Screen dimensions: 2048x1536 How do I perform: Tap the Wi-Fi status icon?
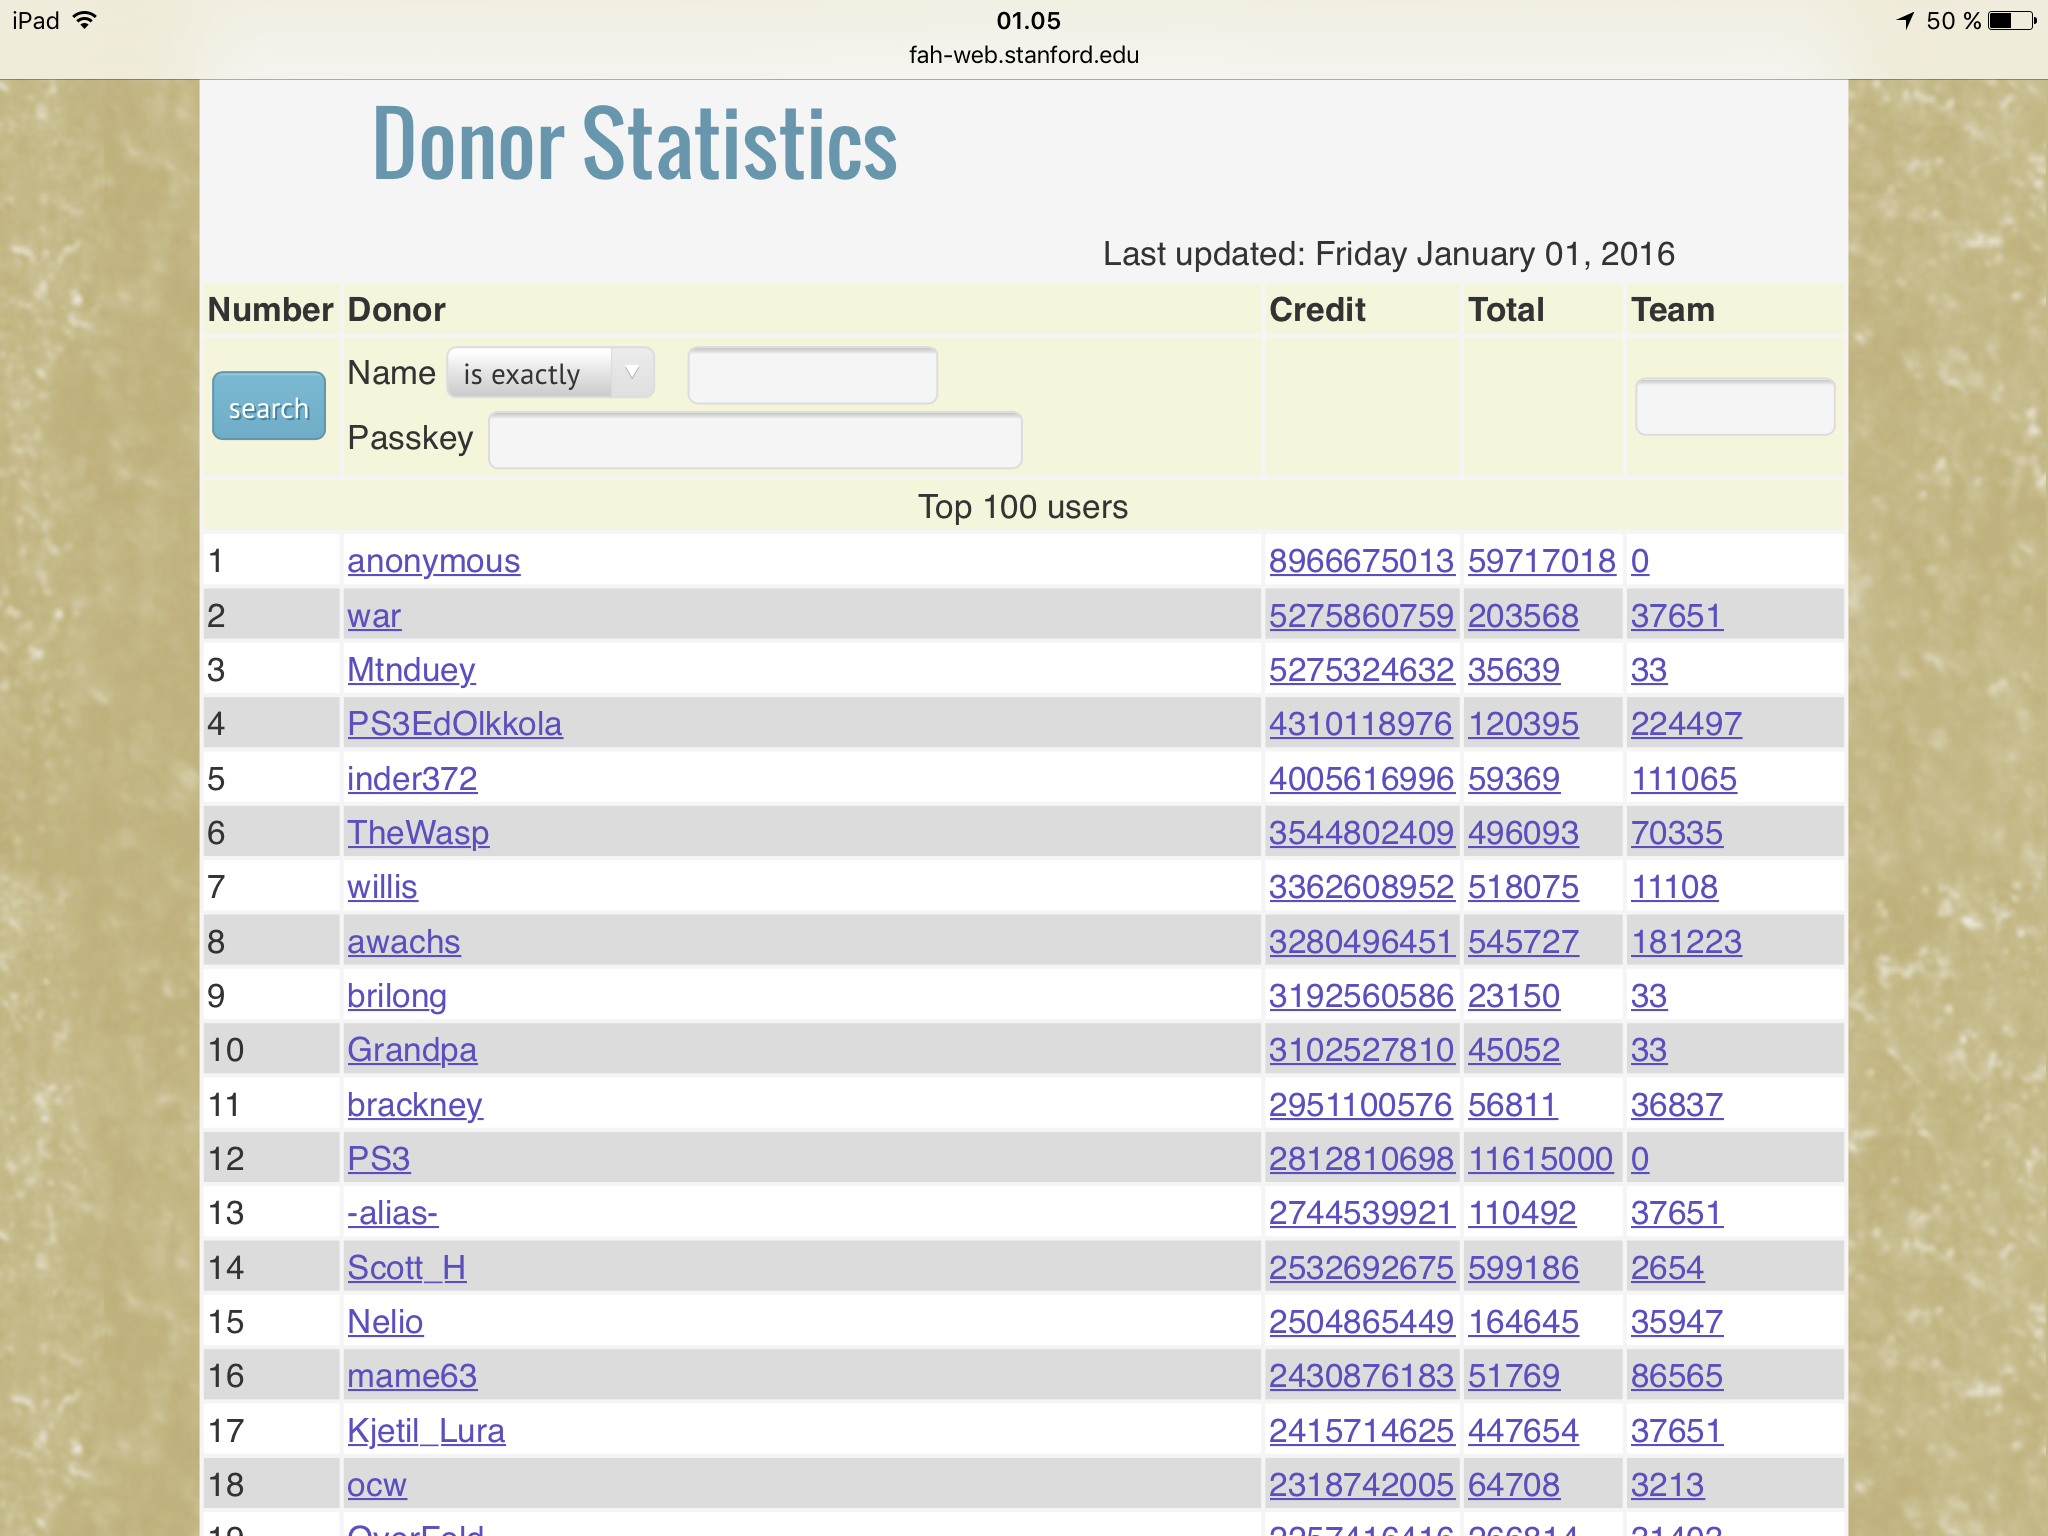(x=86, y=21)
